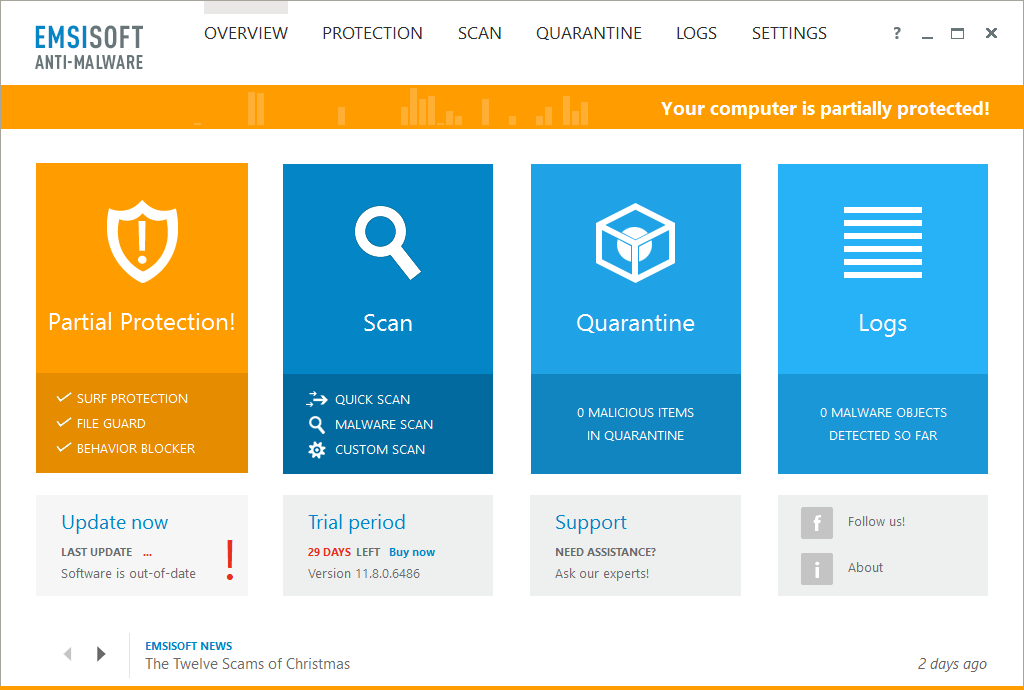Image resolution: width=1024 pixels, height=690 pixels.
Task: Toggle Surf Protection checkmark
Action: pyautogui.click(x=63, y=398)
